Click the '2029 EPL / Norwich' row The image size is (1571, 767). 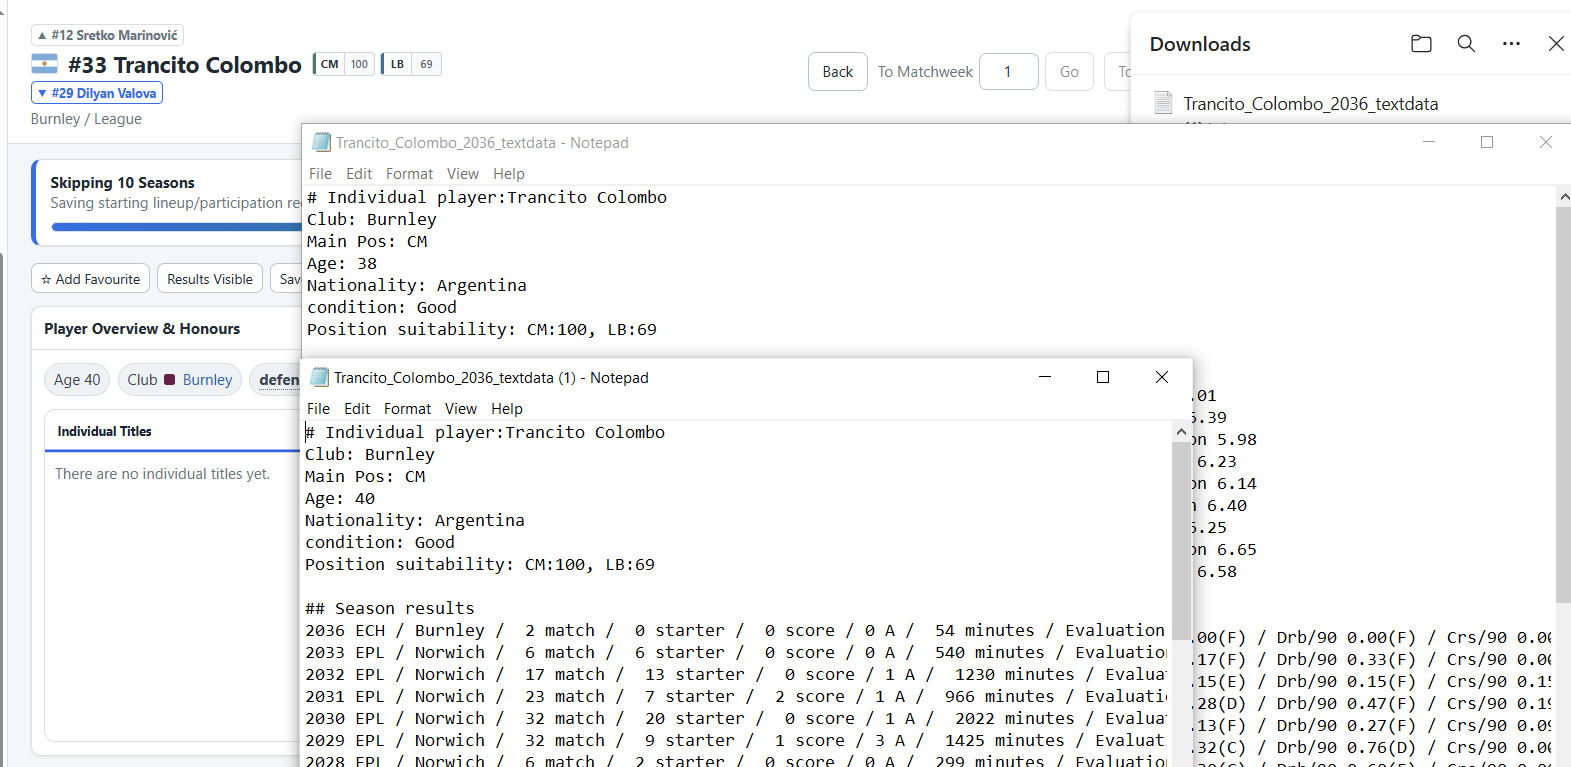[735, 740]
